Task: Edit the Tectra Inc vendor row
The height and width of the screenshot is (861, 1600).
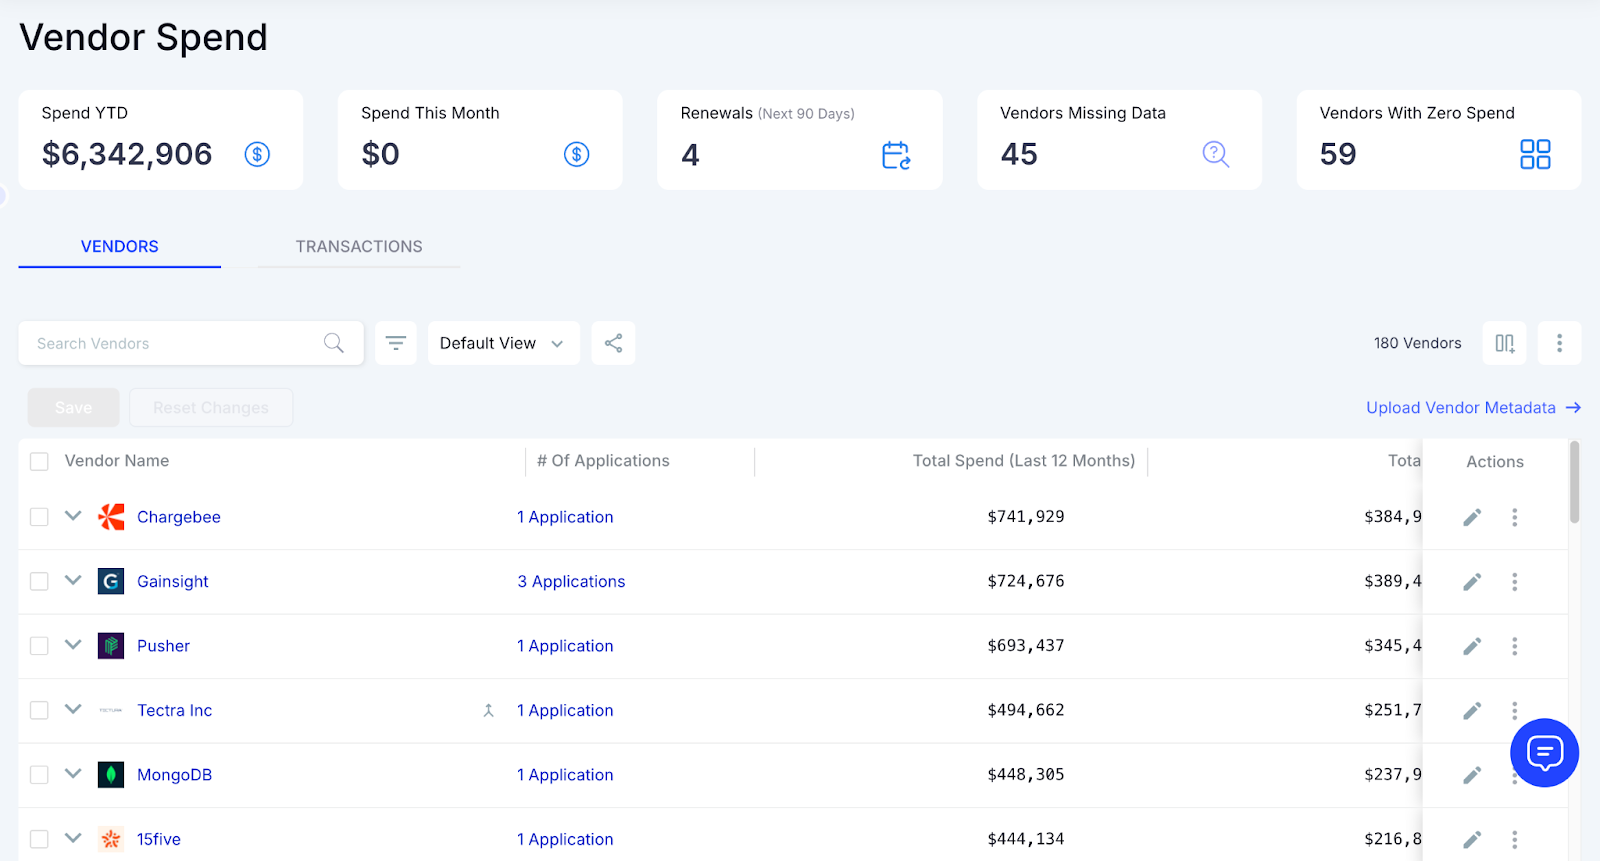Action: pos(1472,711)
